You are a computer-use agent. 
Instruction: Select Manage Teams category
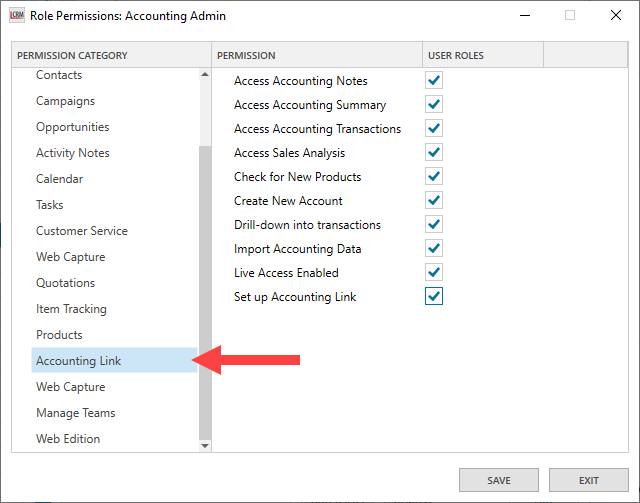point(76,413)
